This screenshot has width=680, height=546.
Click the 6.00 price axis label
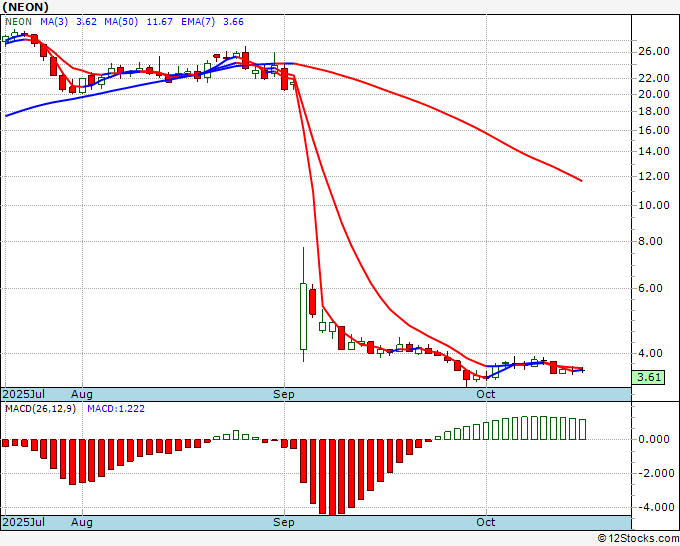(651, 288)
